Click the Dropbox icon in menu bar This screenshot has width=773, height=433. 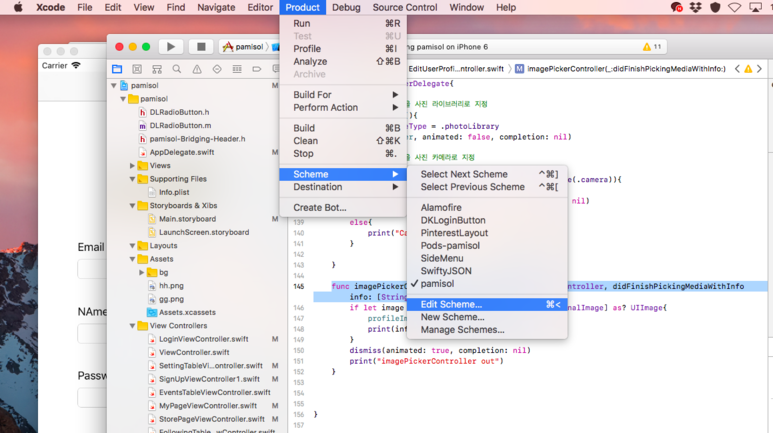(x=695, y=7)
